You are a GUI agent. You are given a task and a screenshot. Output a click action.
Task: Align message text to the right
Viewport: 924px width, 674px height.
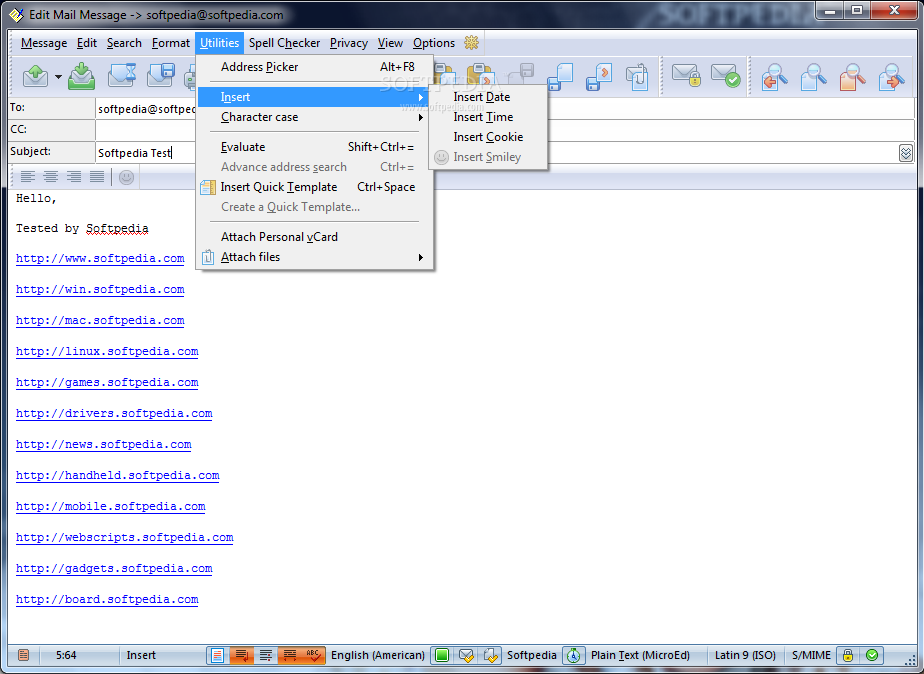coord(74,176)
